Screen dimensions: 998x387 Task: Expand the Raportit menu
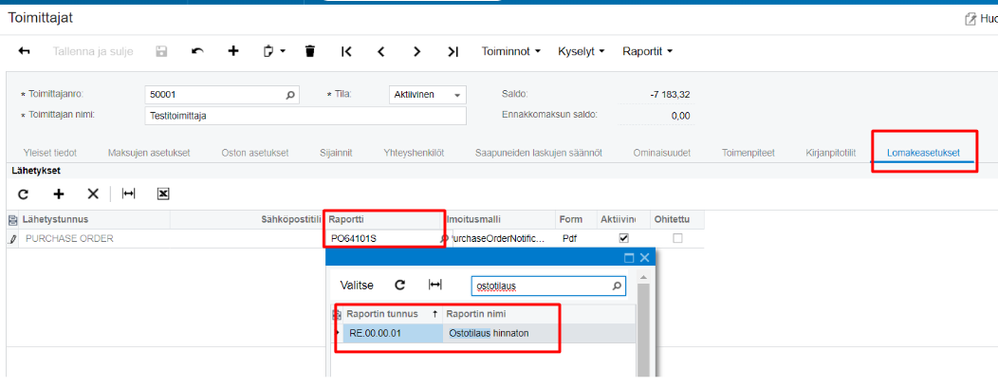pyautogui.click(x=647, y=52)
